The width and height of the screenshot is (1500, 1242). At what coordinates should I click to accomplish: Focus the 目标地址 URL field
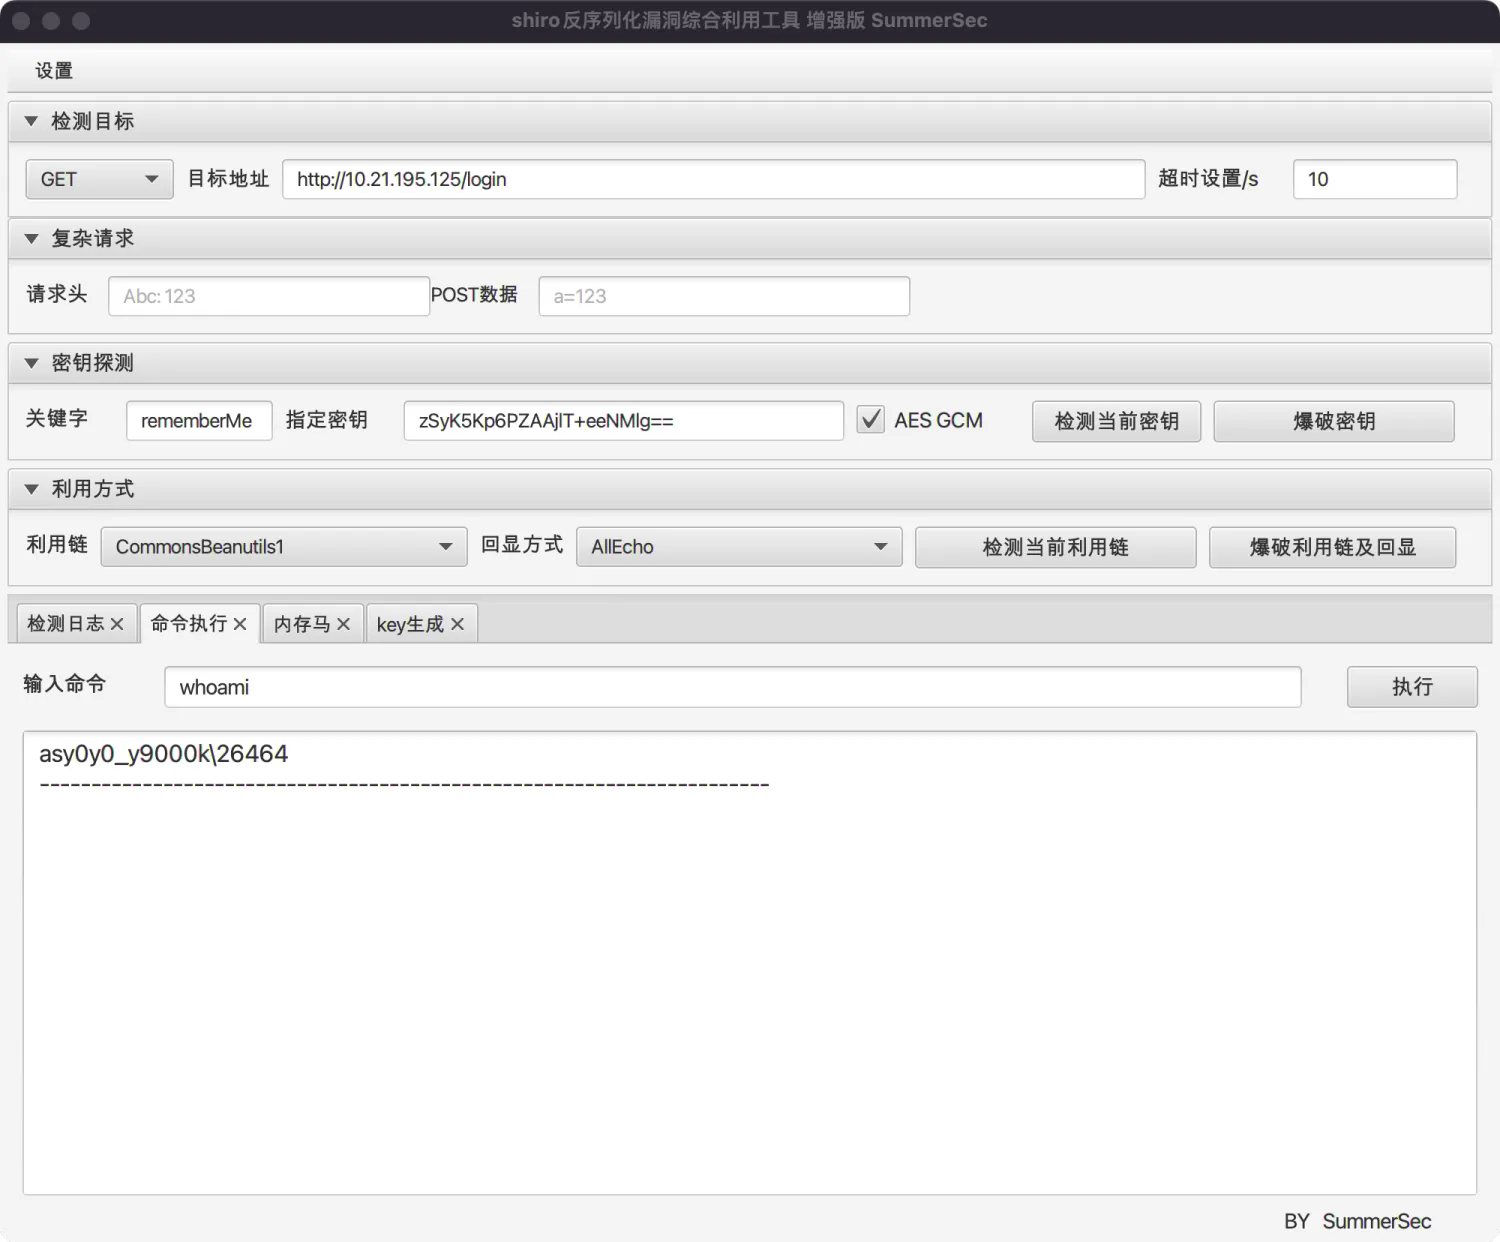pos(714,179)
